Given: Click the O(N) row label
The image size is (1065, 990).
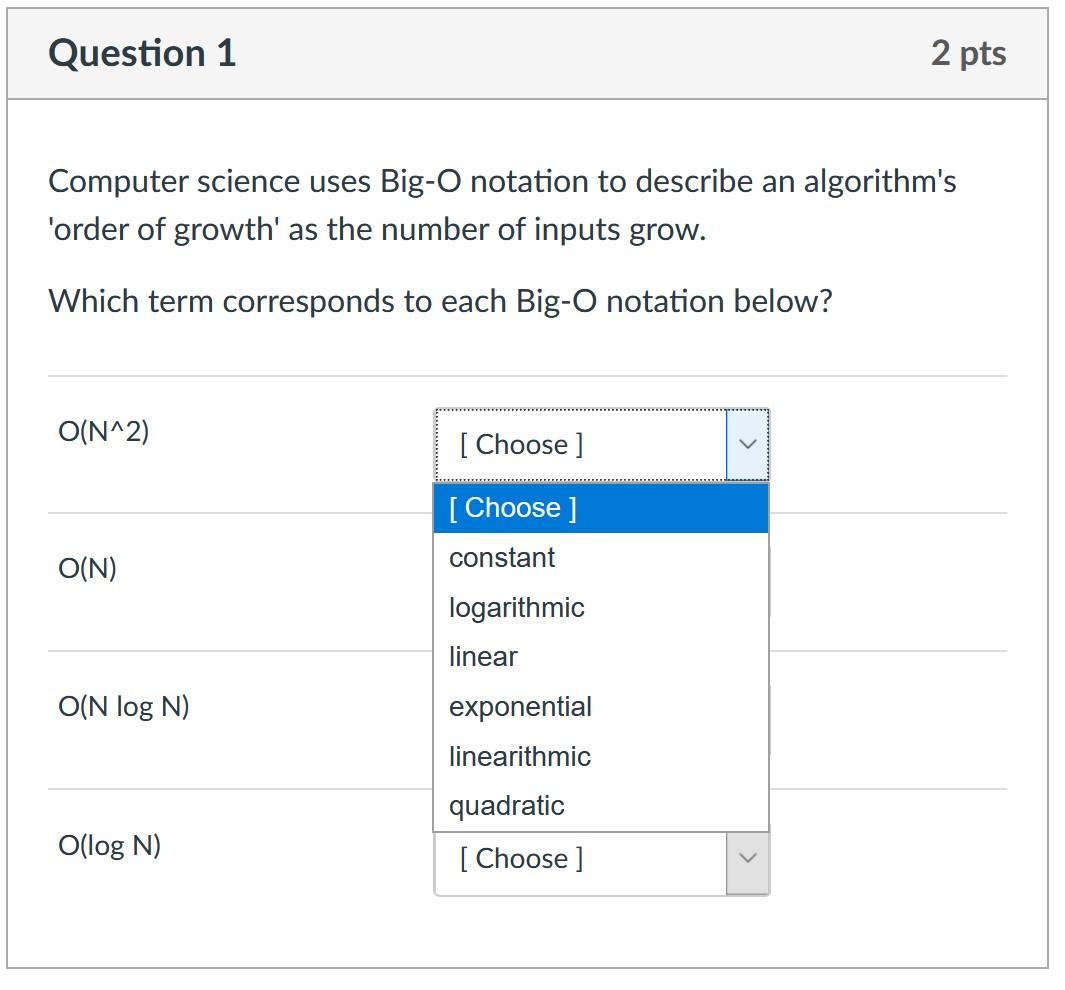Looking at the screenshot, I should tap(88, 568).
